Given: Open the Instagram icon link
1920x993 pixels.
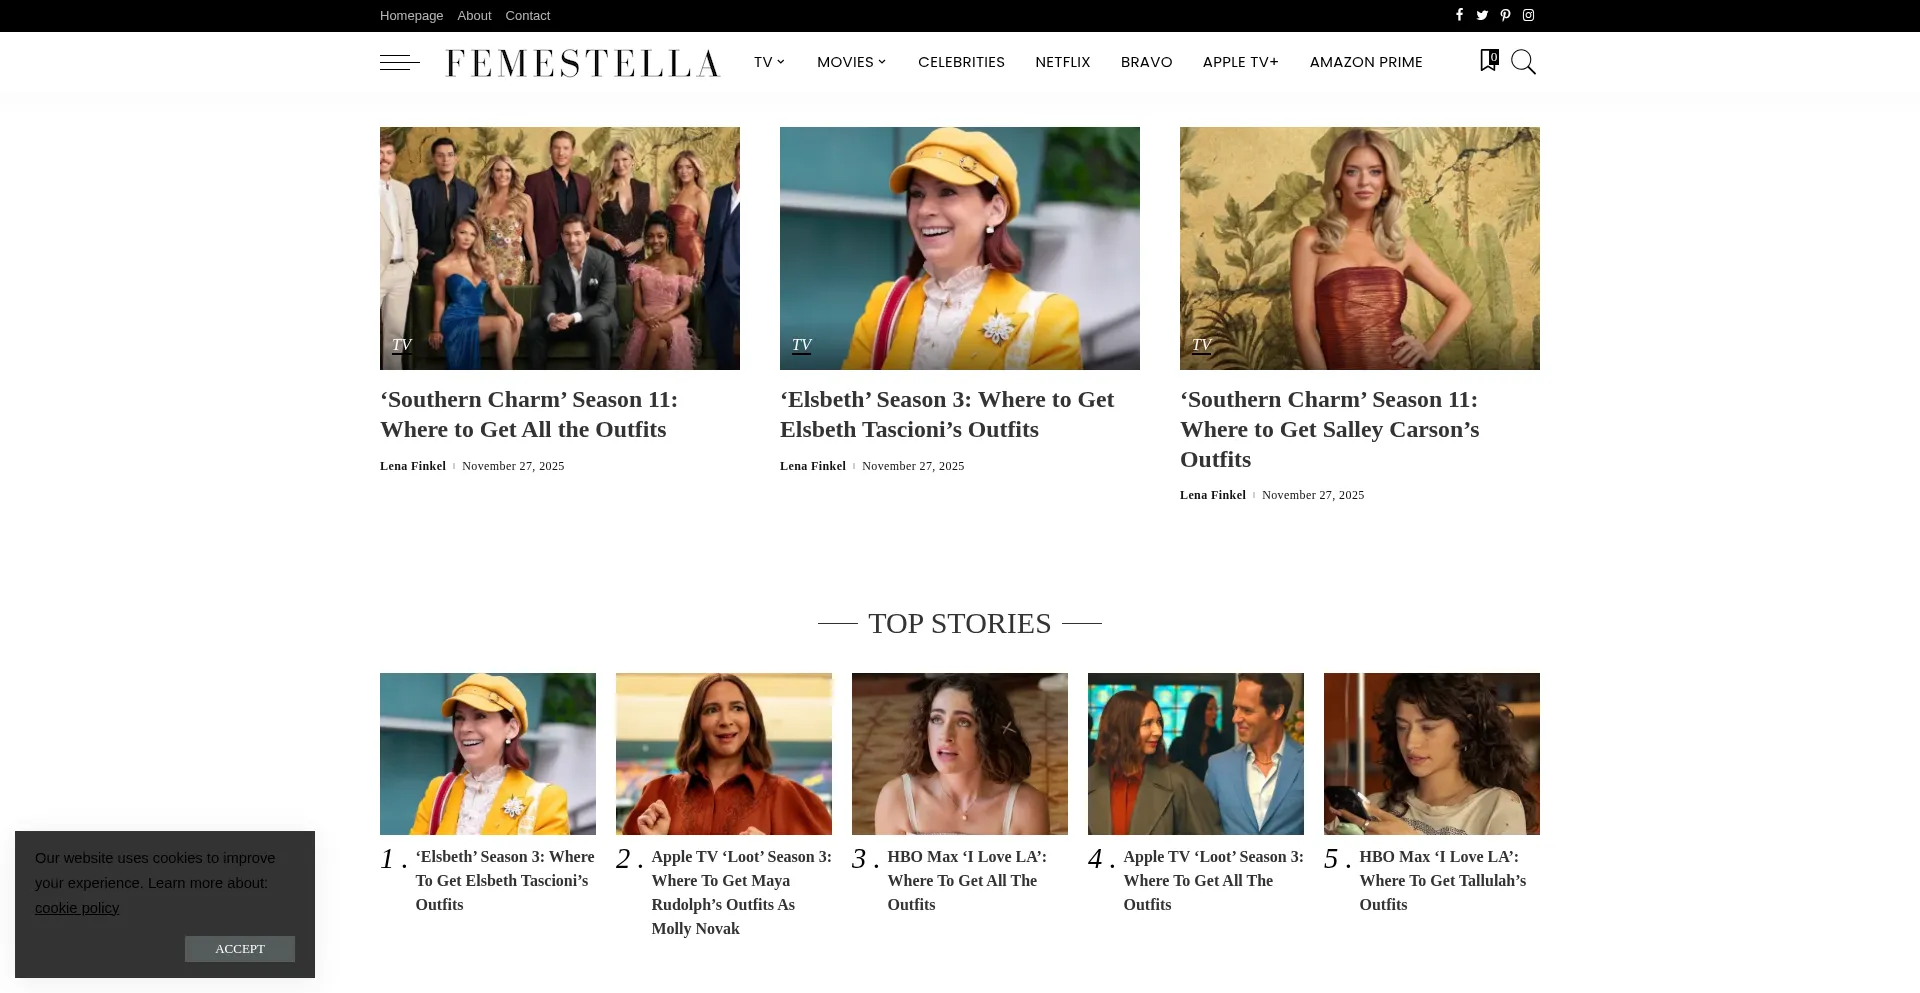Looking at the screenshot, I should coord(1528,15).
